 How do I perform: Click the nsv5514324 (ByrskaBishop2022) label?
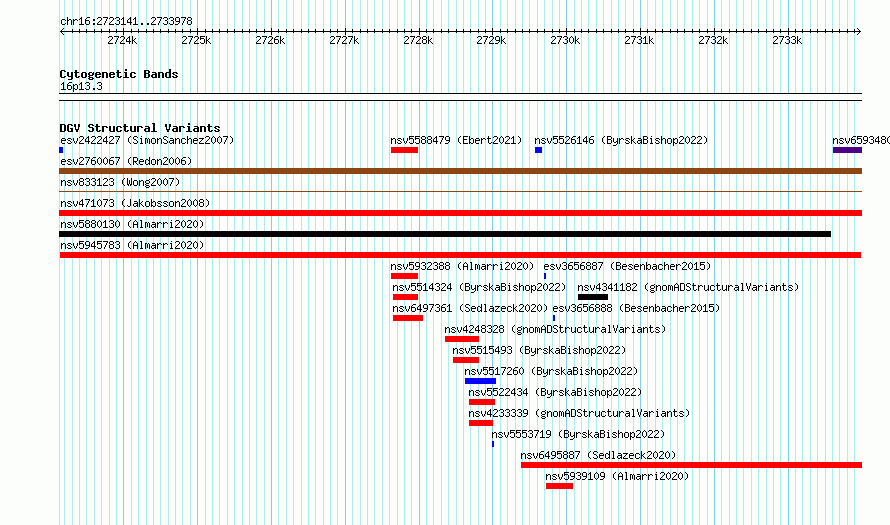(x=479, y=287)
